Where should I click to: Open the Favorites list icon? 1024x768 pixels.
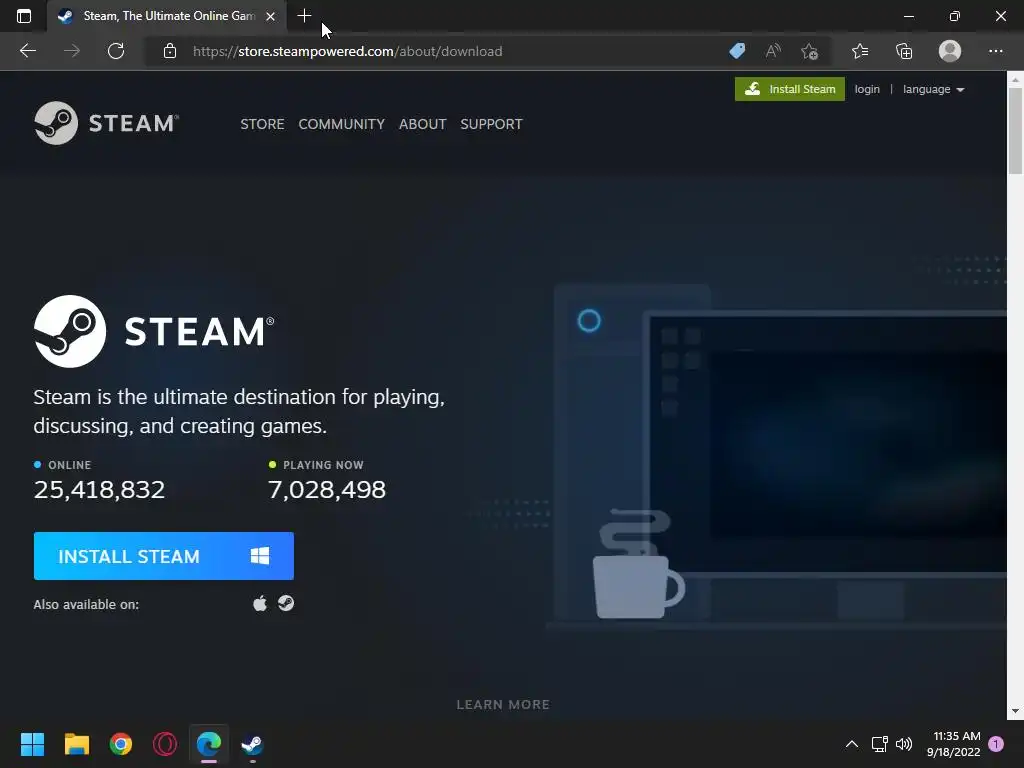coord(860,51)
